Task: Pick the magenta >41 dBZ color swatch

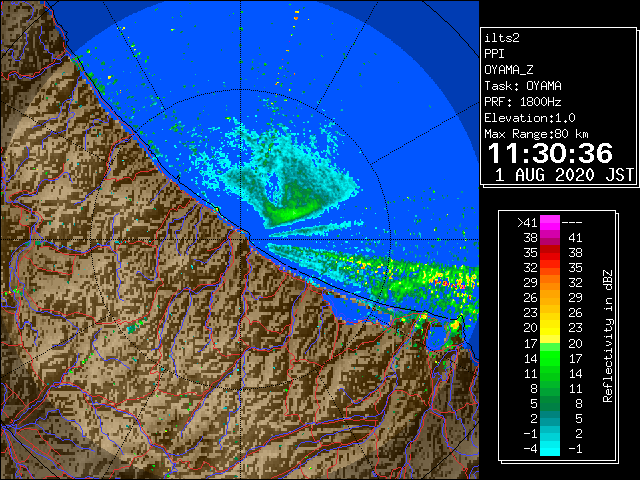Action: [550, 223]
